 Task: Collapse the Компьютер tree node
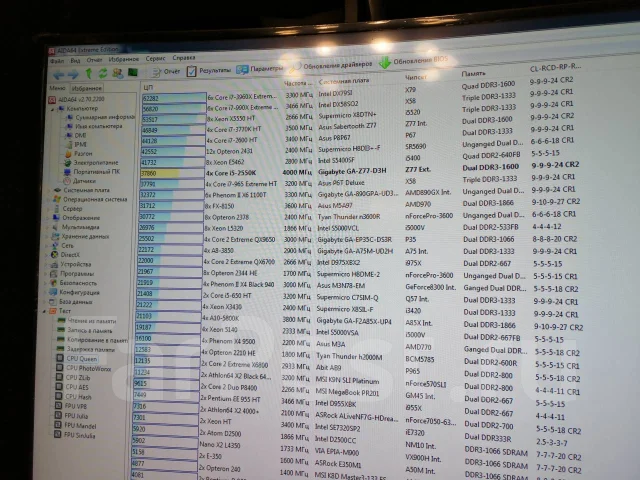[x=53, y=109]
